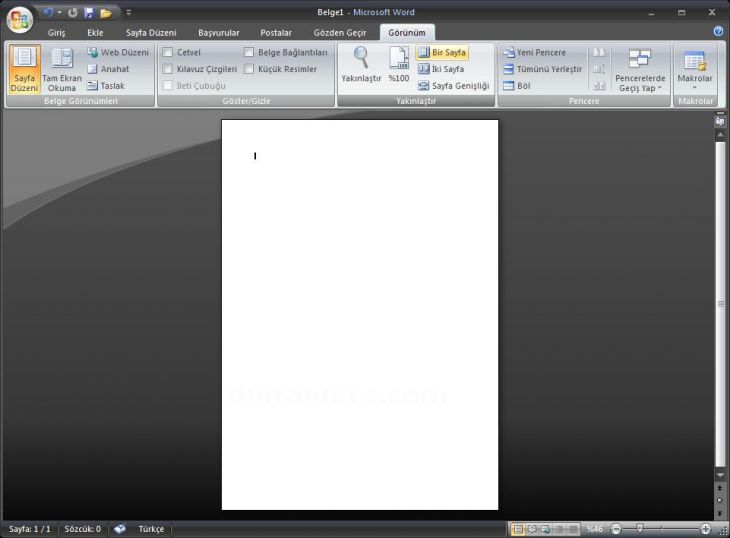Go to the Başvurular tab
Screen dimensions: 730x538
click(218, 33)
